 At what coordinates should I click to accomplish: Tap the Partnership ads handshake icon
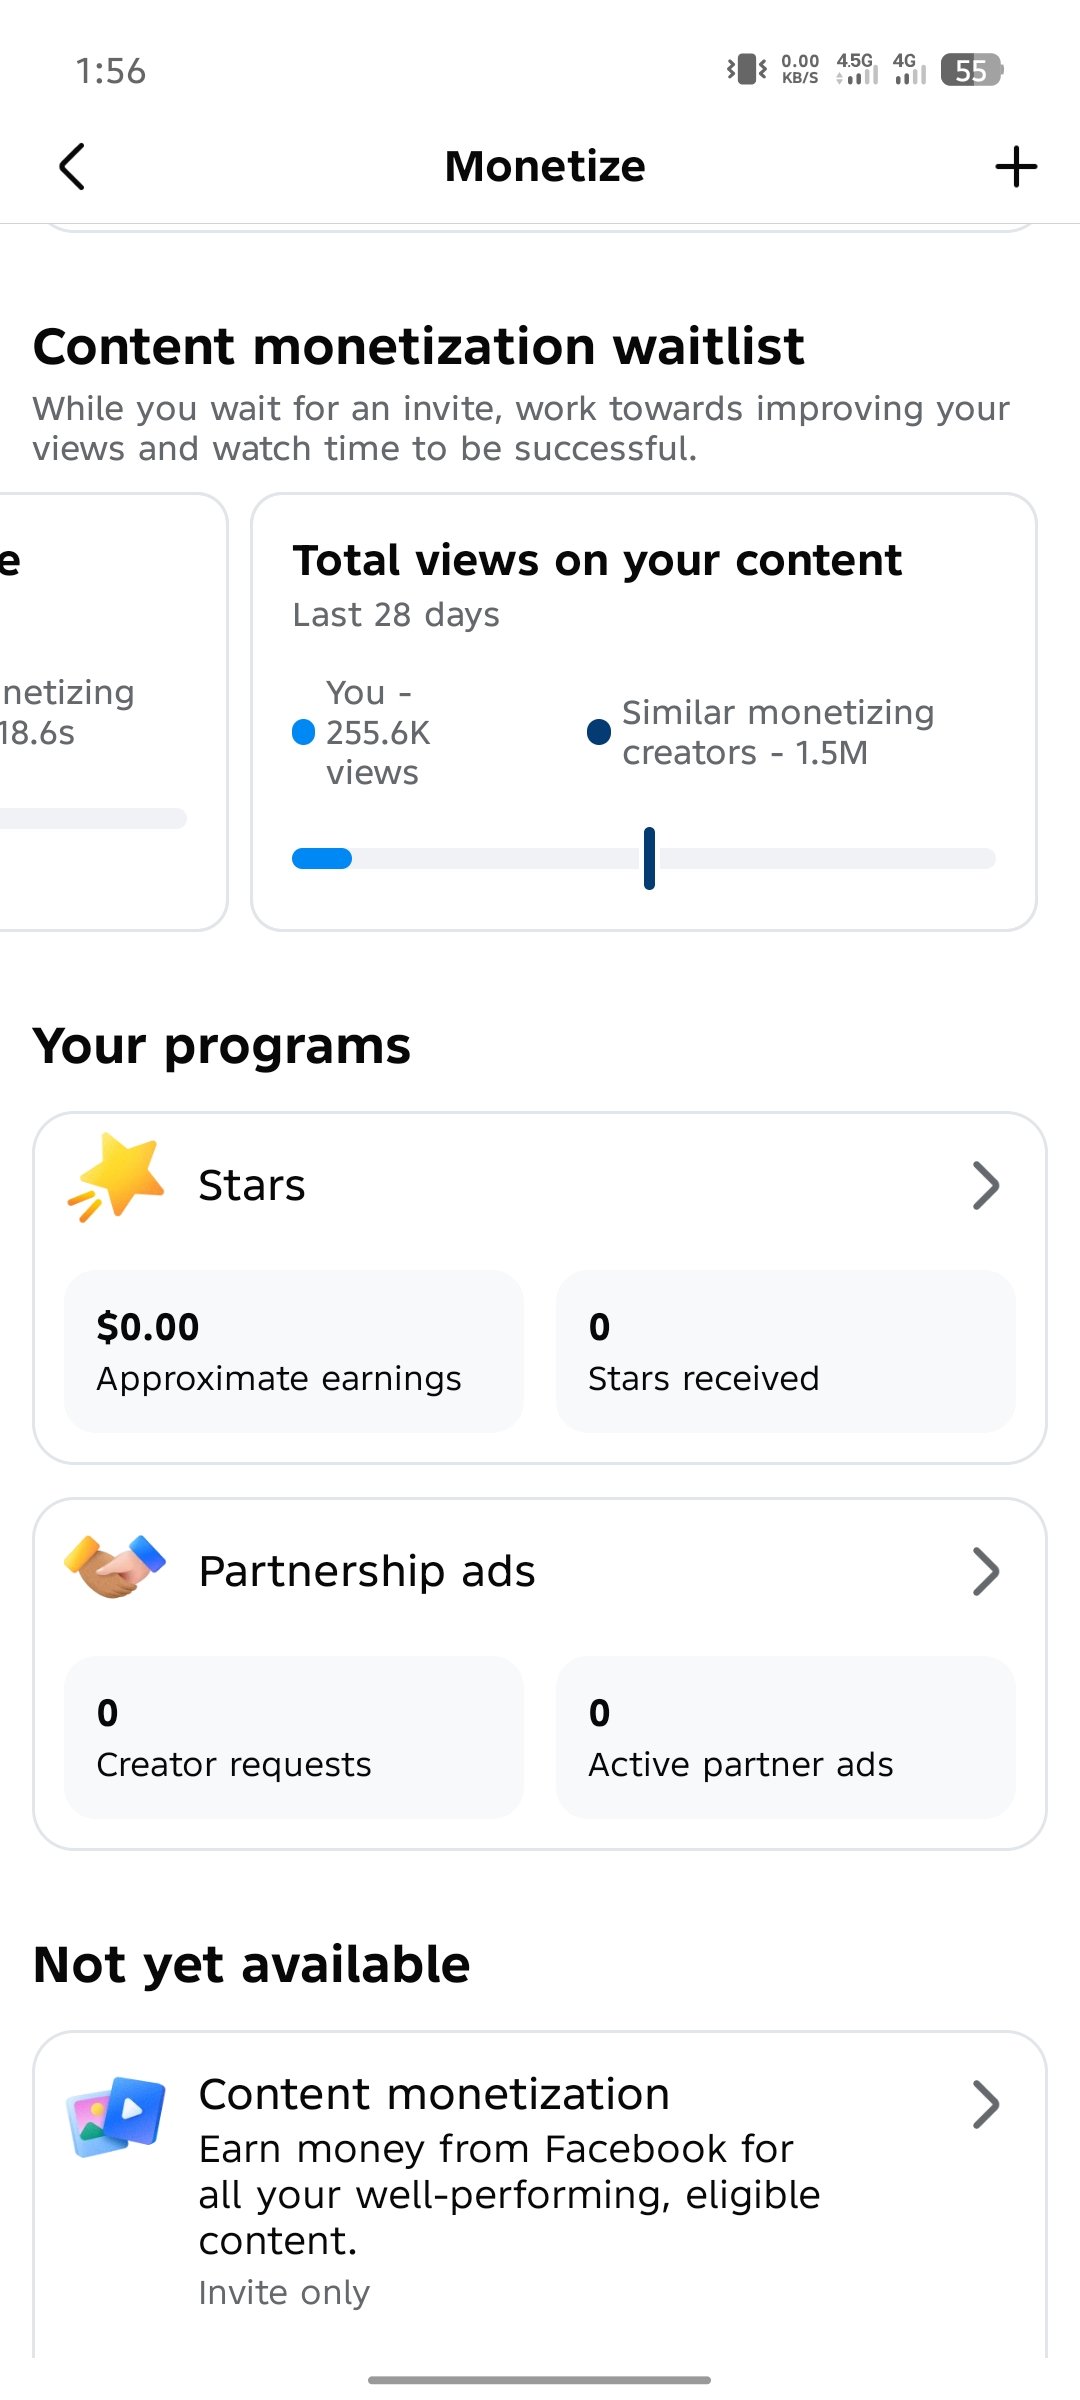coord(115,1567)
